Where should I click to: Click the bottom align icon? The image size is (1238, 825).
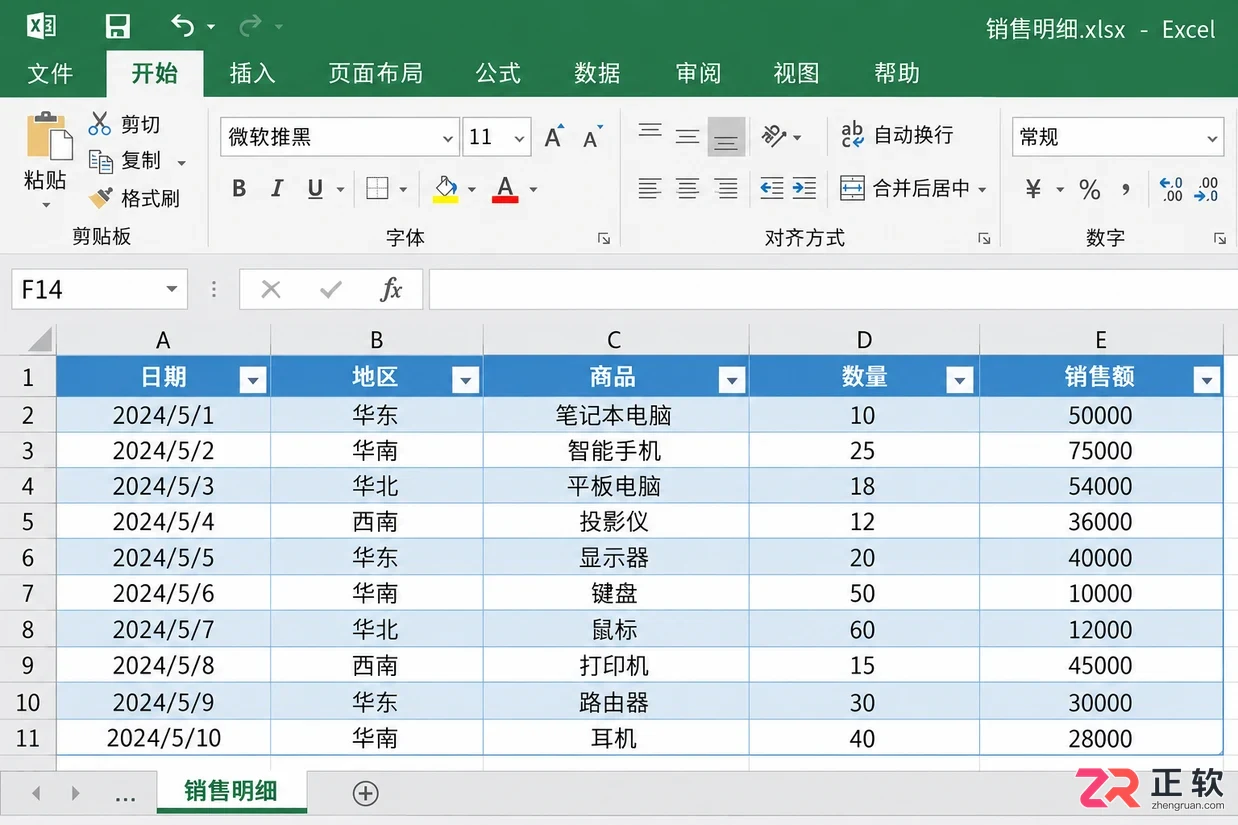[x=726, y=137]
